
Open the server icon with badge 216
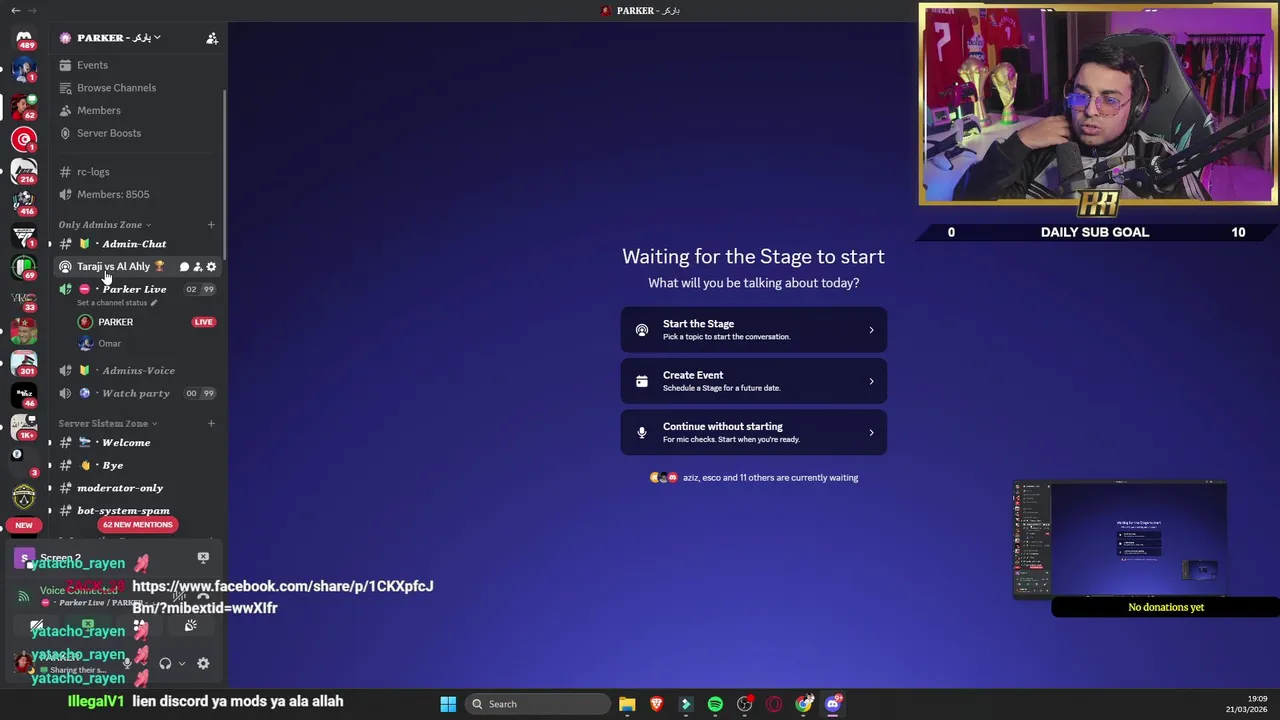[x=24, y=171]
